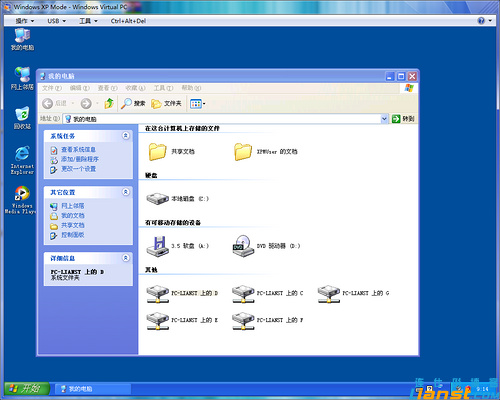Click 查看系统信息 task link

click(78, 150)
